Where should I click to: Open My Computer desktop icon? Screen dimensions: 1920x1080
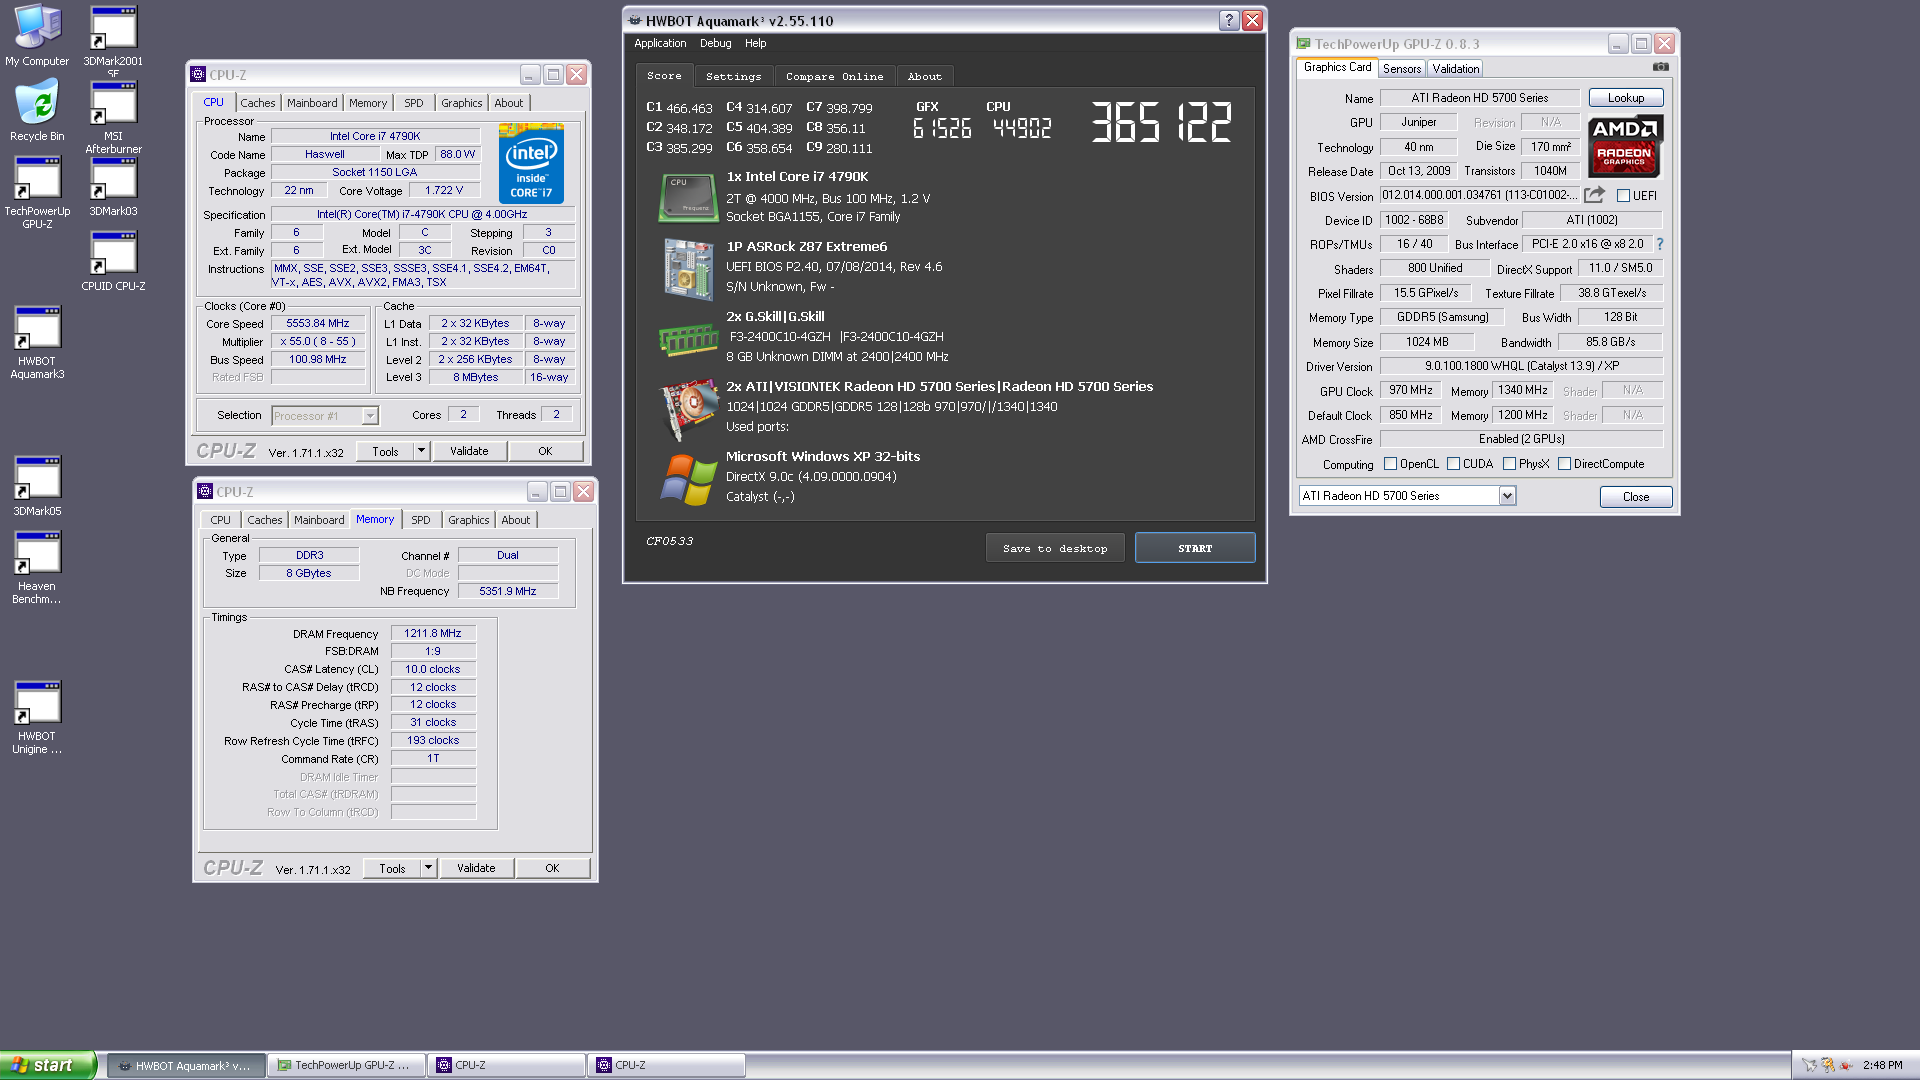pyautogui.click(x=37, y=36)
